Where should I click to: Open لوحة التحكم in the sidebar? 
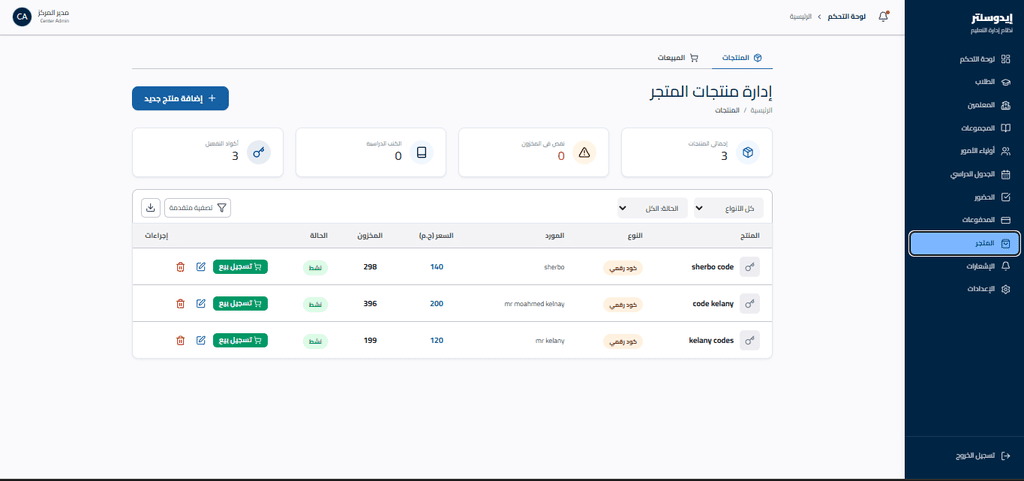(x=964, y=59)
